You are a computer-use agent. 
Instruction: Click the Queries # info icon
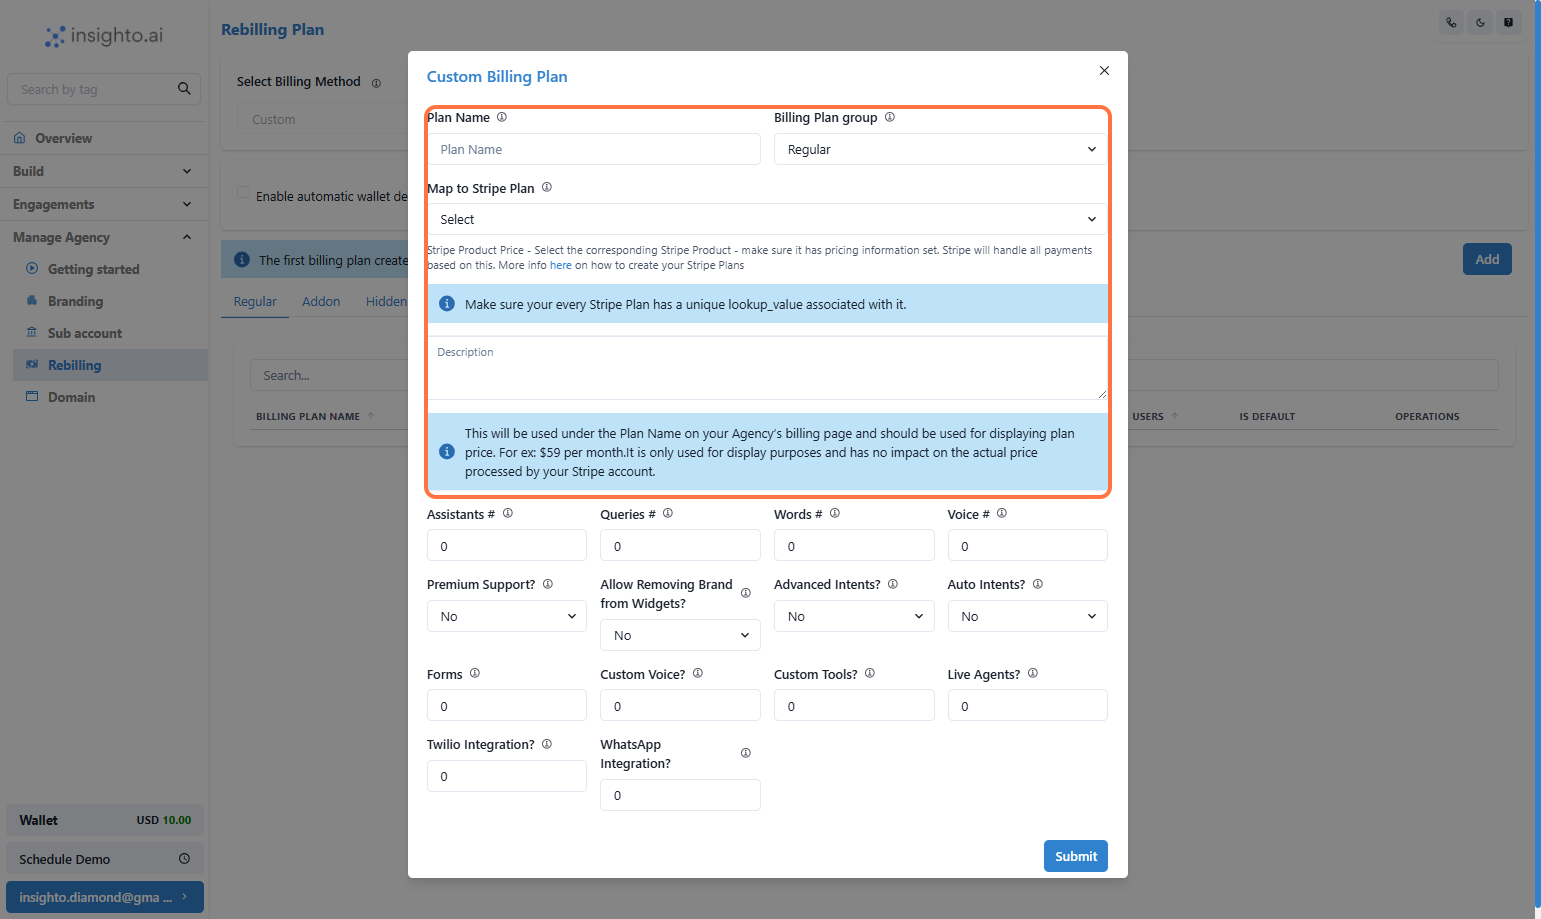click(x=668, y=513)
